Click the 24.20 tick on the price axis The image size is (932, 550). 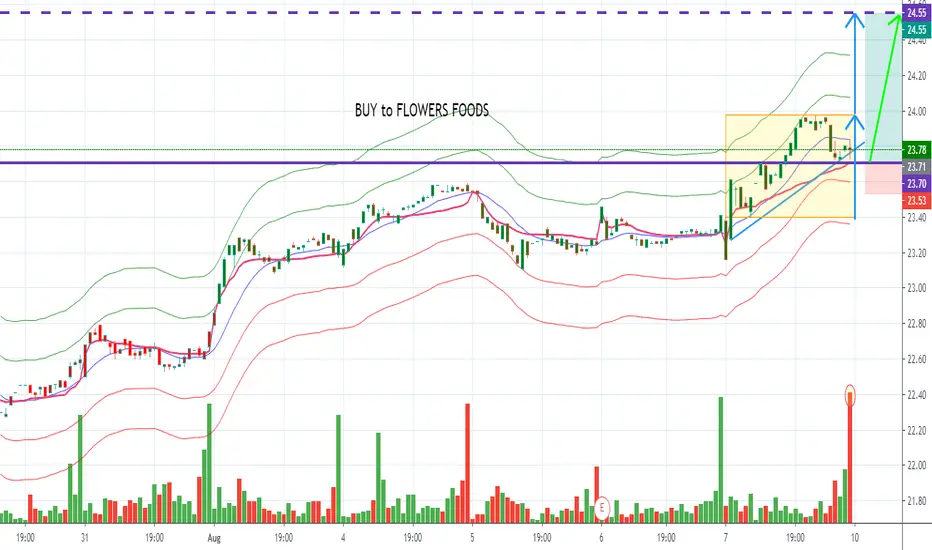point(917,76)
